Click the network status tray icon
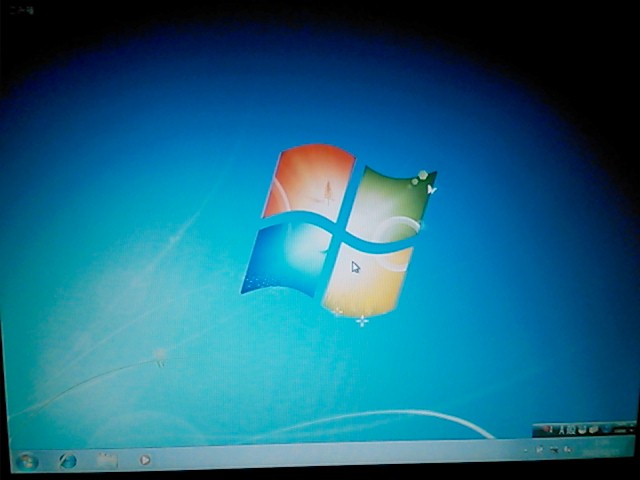Image resolution: width=640 pixels, height=480 pixels. (x=554, y=450)
